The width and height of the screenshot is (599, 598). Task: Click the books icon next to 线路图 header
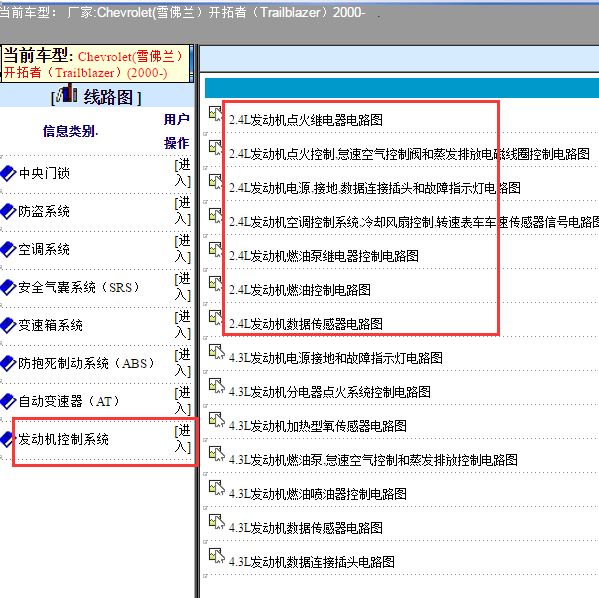(x=67, y=93)
